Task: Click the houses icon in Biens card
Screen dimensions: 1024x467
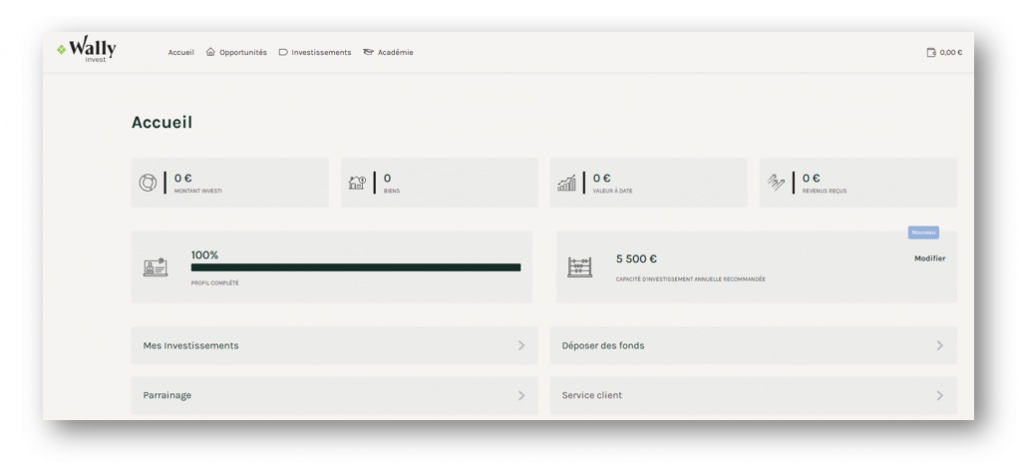Action: (357, 183)
